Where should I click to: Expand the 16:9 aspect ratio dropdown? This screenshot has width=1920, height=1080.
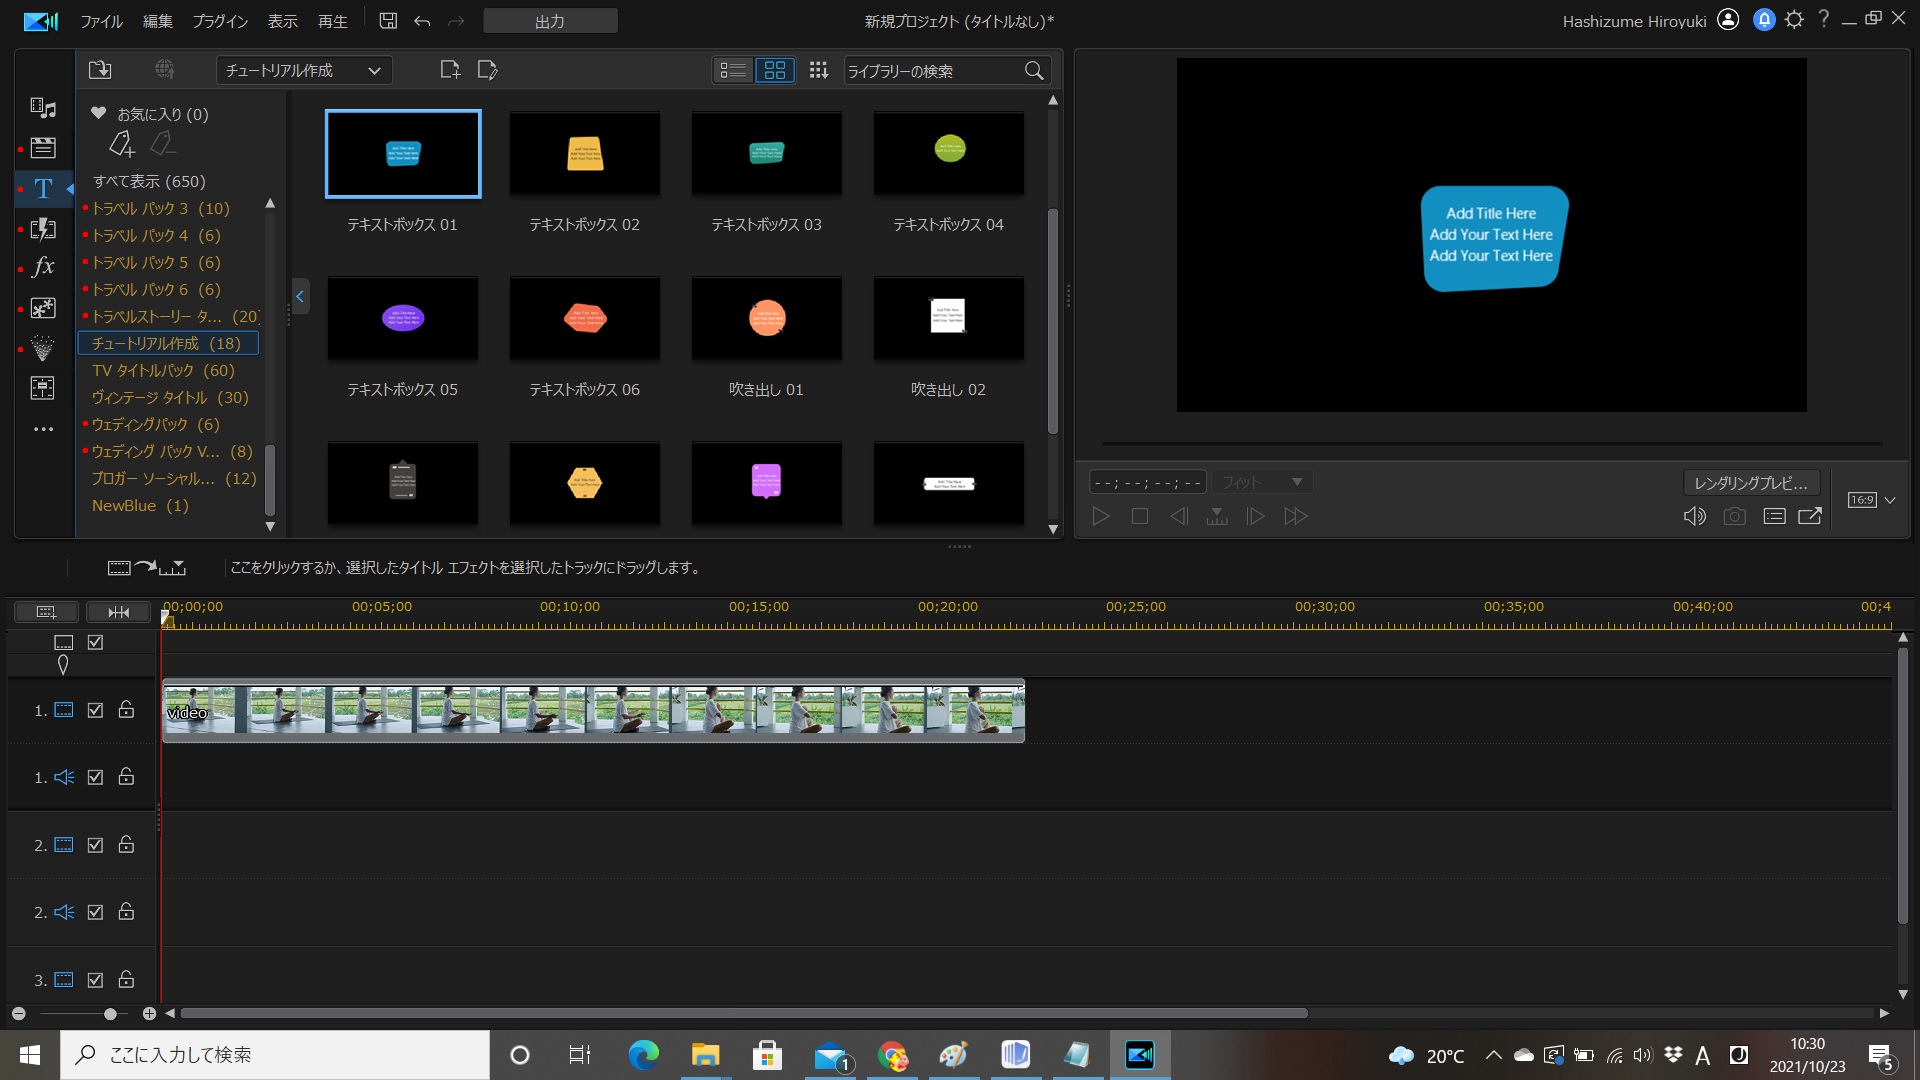tap(1889, 500)
